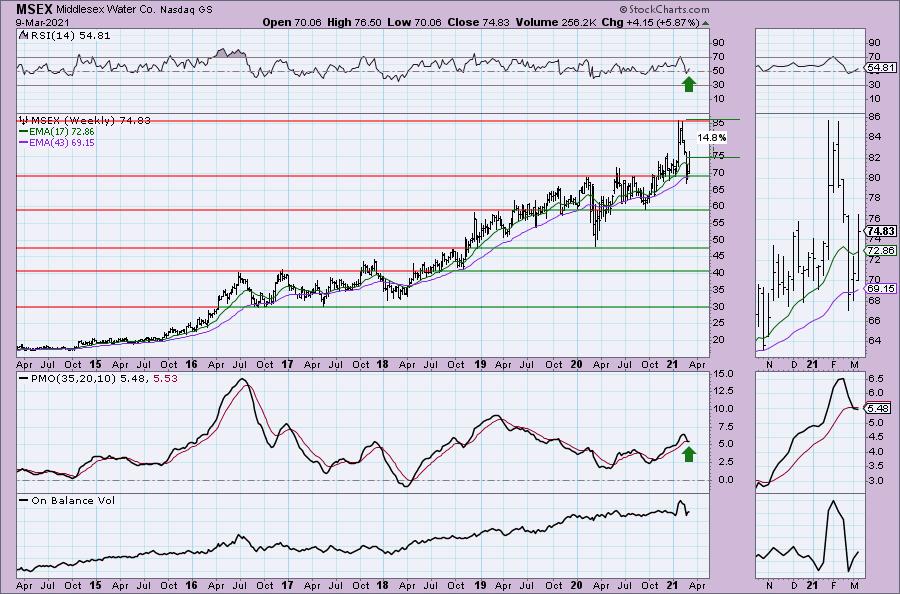900x594 pixels.
Task: Click the 5.48 PMO tag in zoom panel
Action: (879, 409)
